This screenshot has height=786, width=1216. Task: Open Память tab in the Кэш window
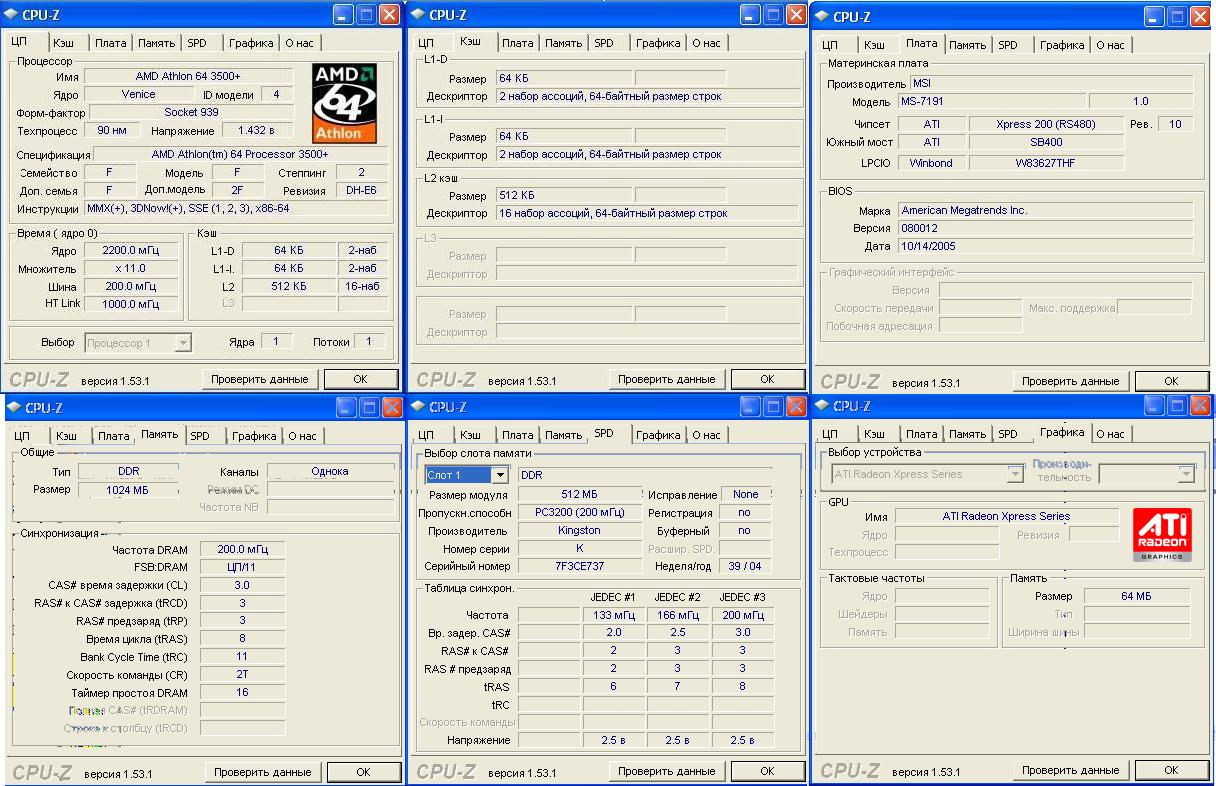coord(564,44)
